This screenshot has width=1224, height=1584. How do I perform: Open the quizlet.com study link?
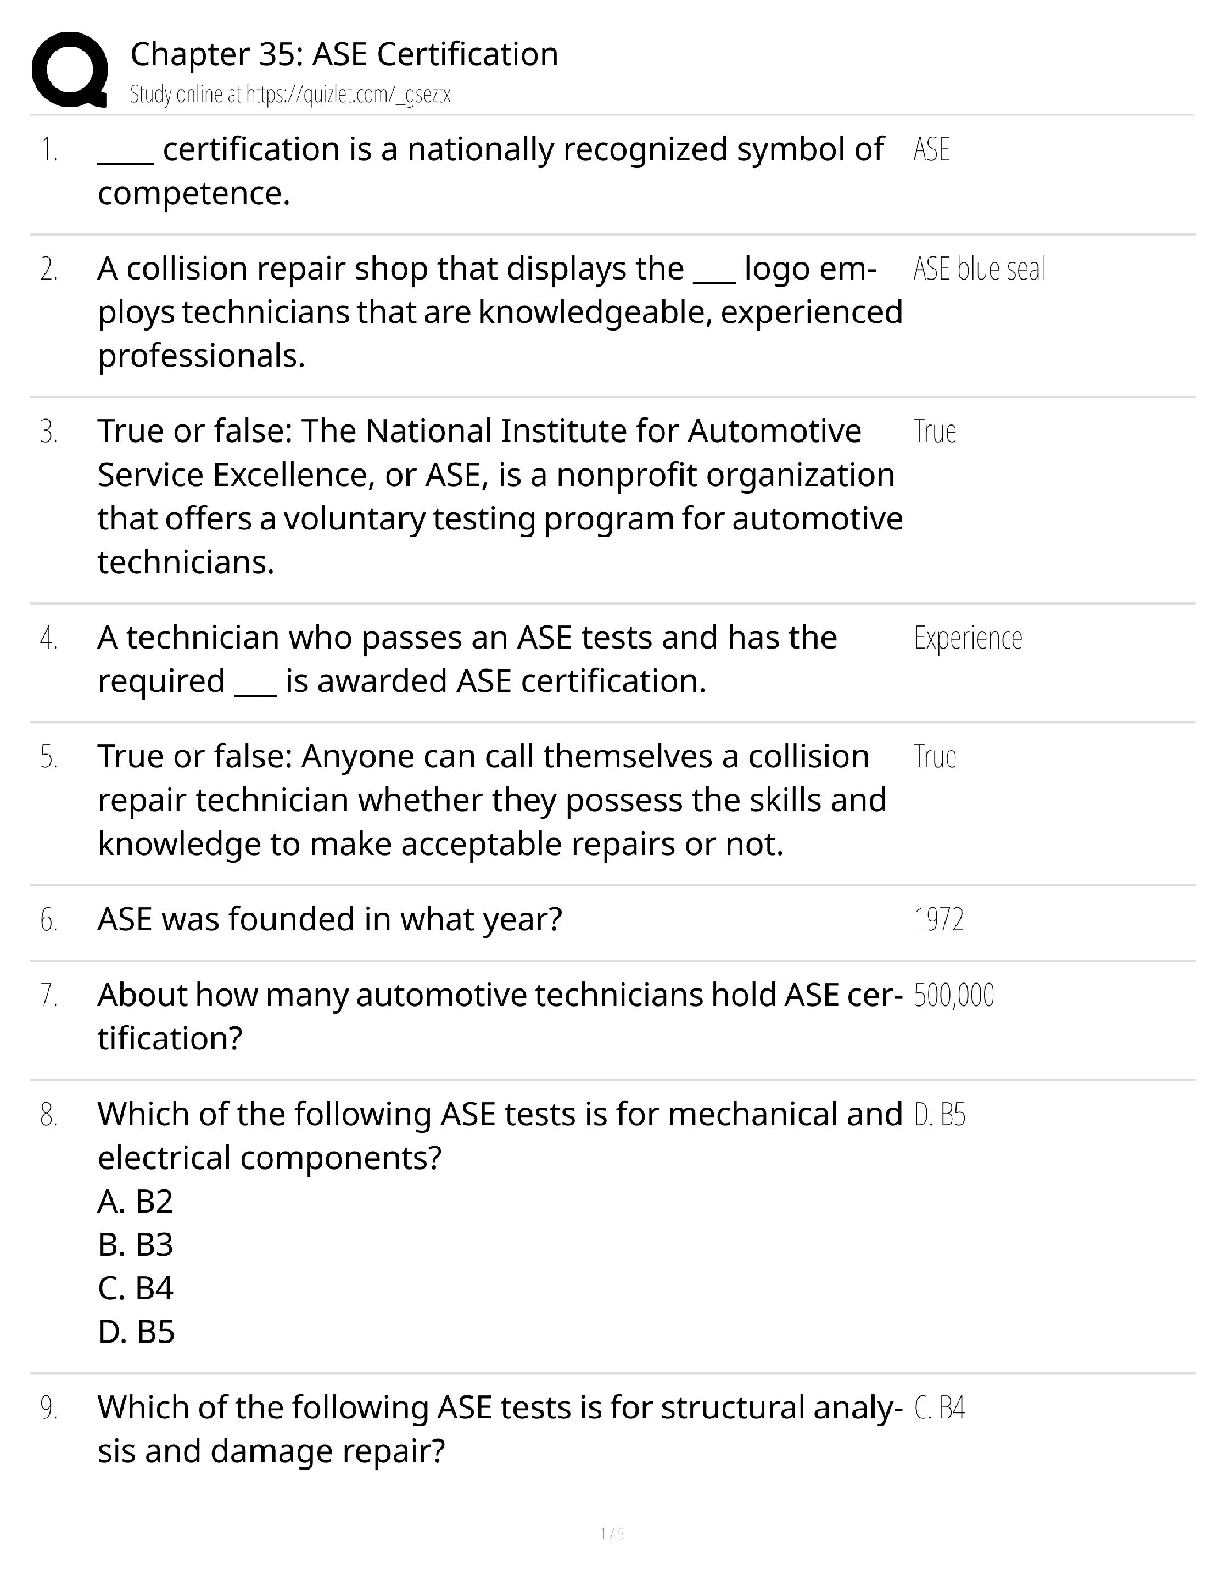[290, 95]
